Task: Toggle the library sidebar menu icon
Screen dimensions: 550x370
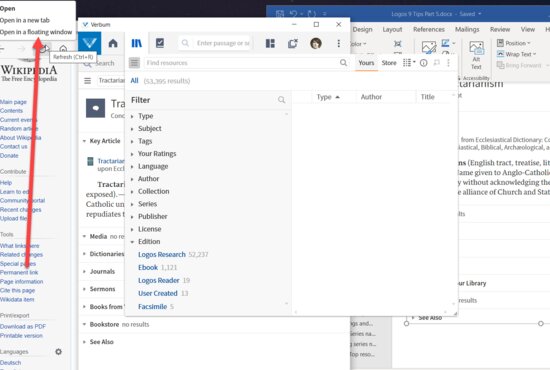Action: (134, 63)
